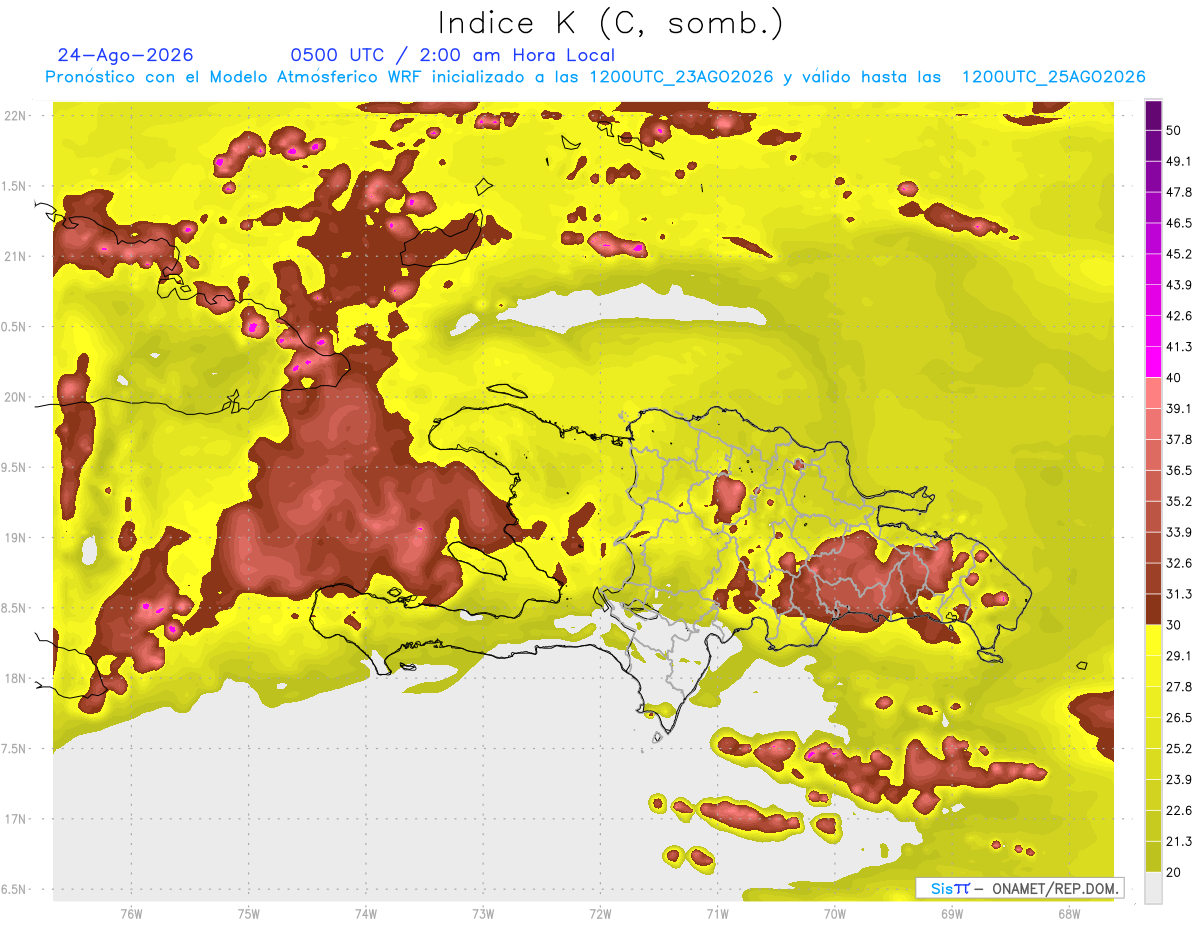Click the longitude axis label "68W"
Viewport: 1200px width, 927px height.
click(x=1069, y=914)
